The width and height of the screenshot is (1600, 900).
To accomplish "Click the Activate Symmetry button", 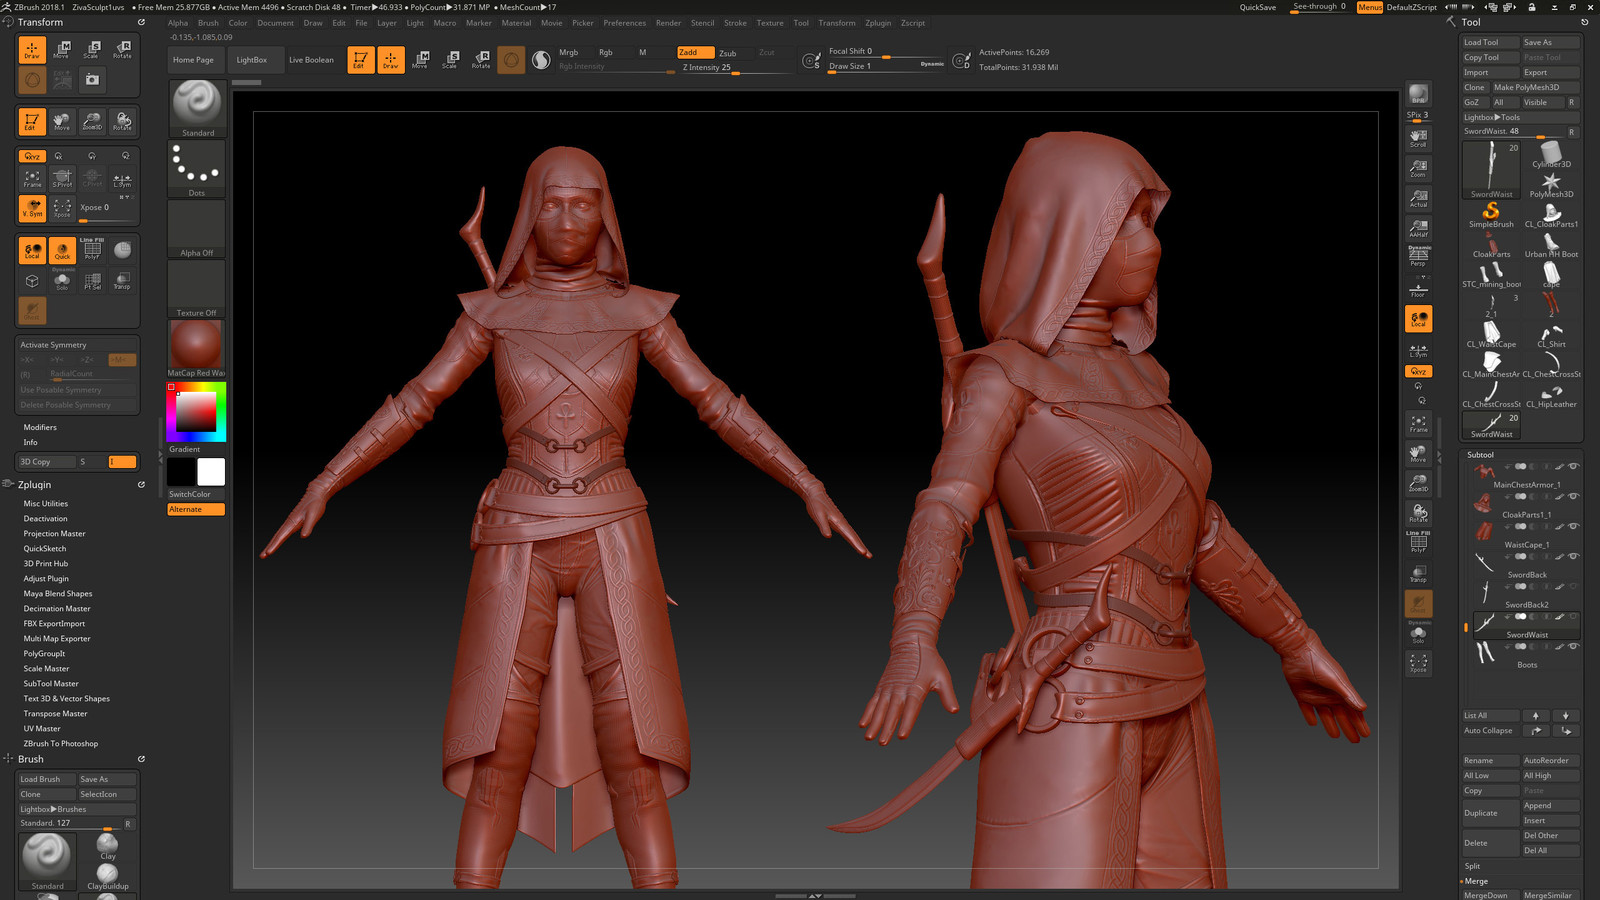I will tap(77, 345).
